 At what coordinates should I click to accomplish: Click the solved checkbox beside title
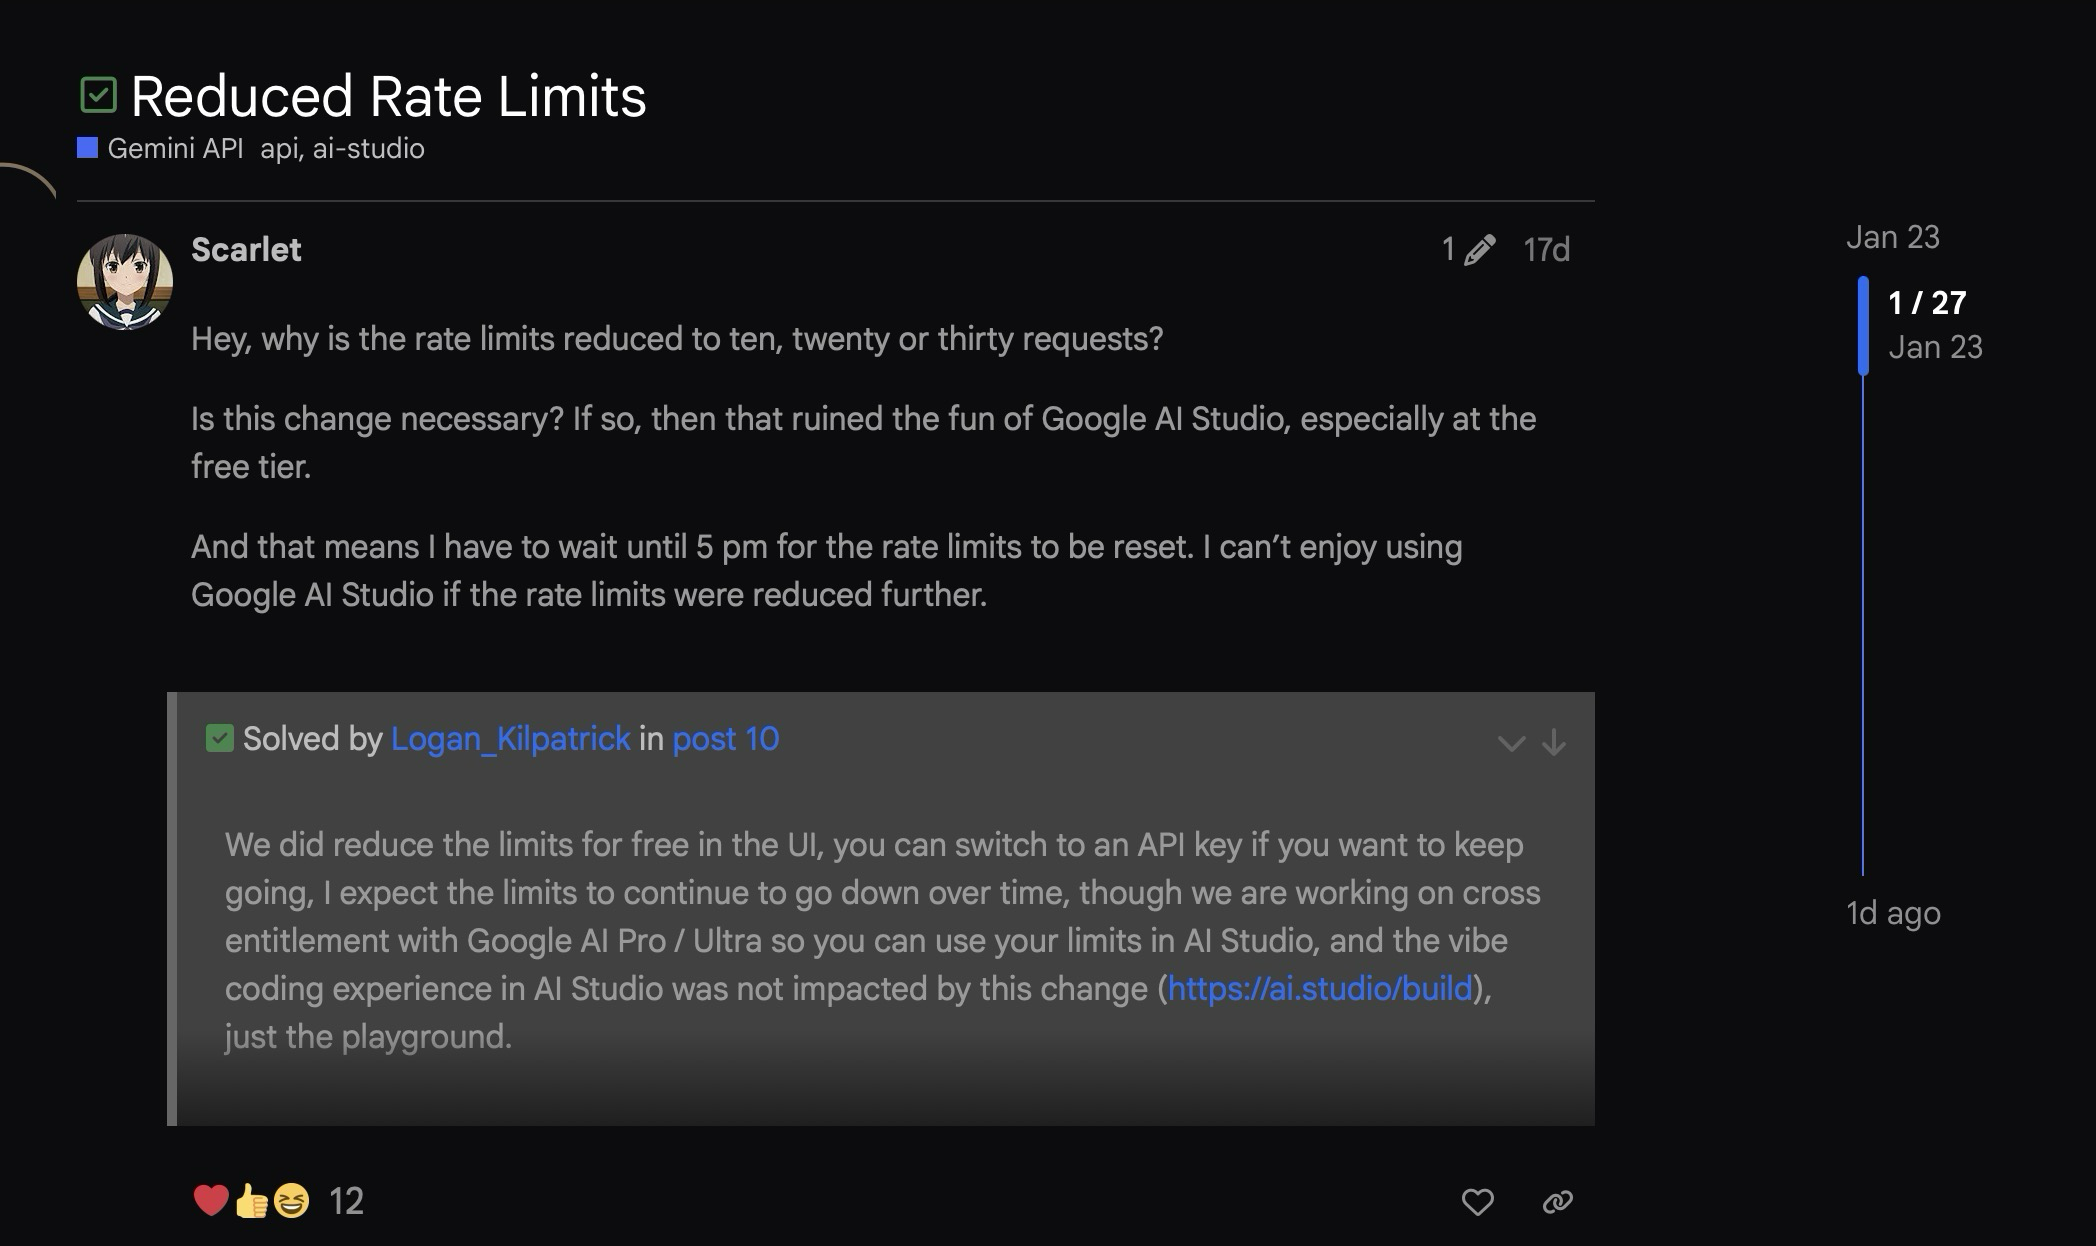(98, 96)
